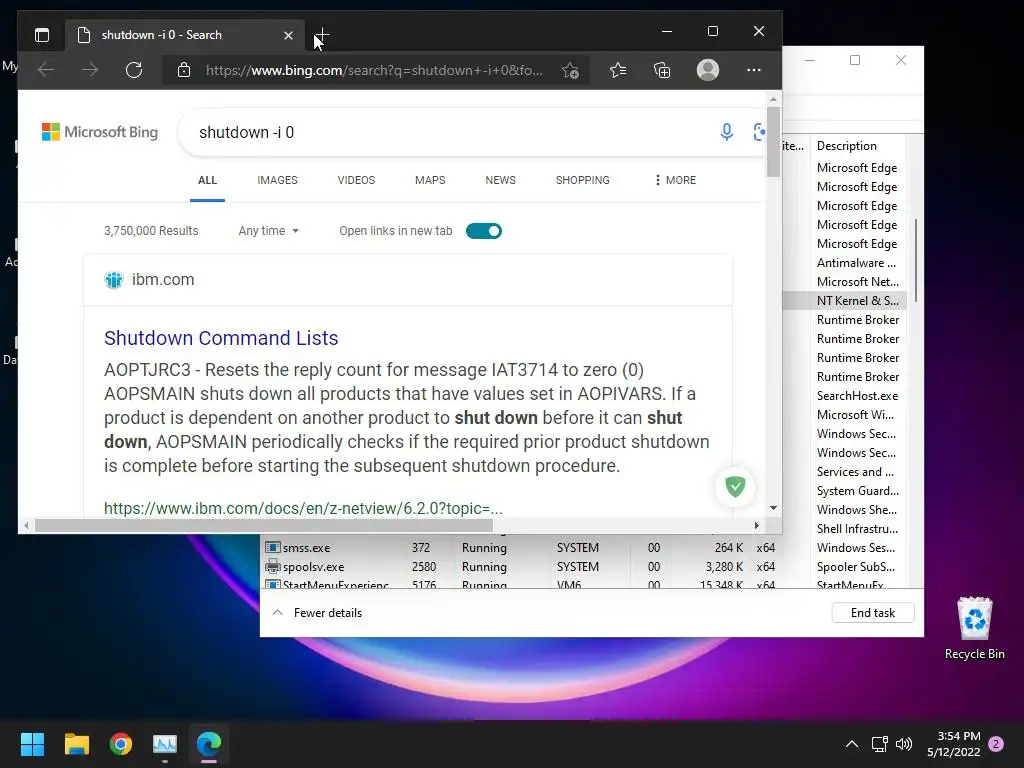Open the volume speaker icon in the tray
This screenshot has width=1024, height=768.
[x=904, y=744]
